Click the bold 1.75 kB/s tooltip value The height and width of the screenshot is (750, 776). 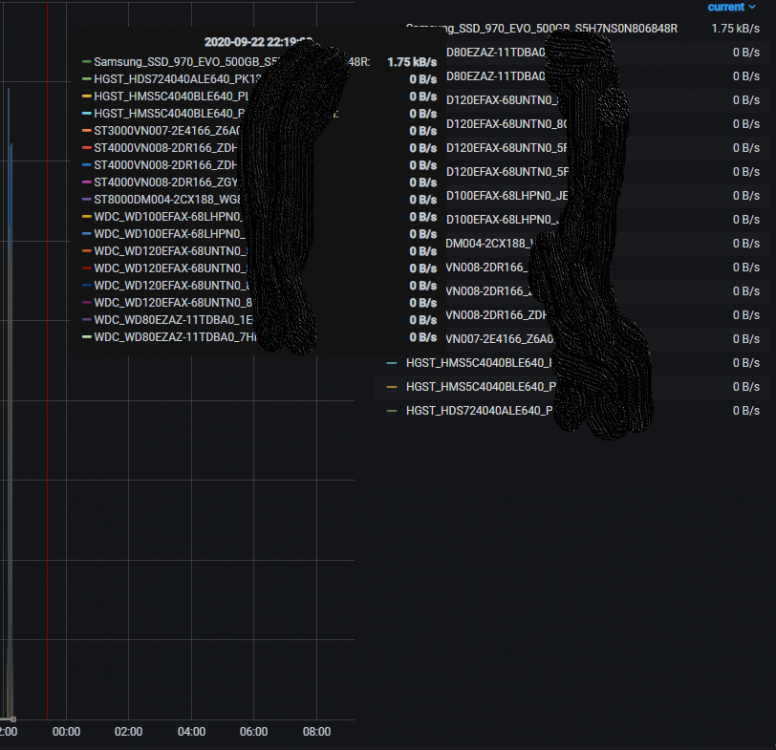point(412,62)
